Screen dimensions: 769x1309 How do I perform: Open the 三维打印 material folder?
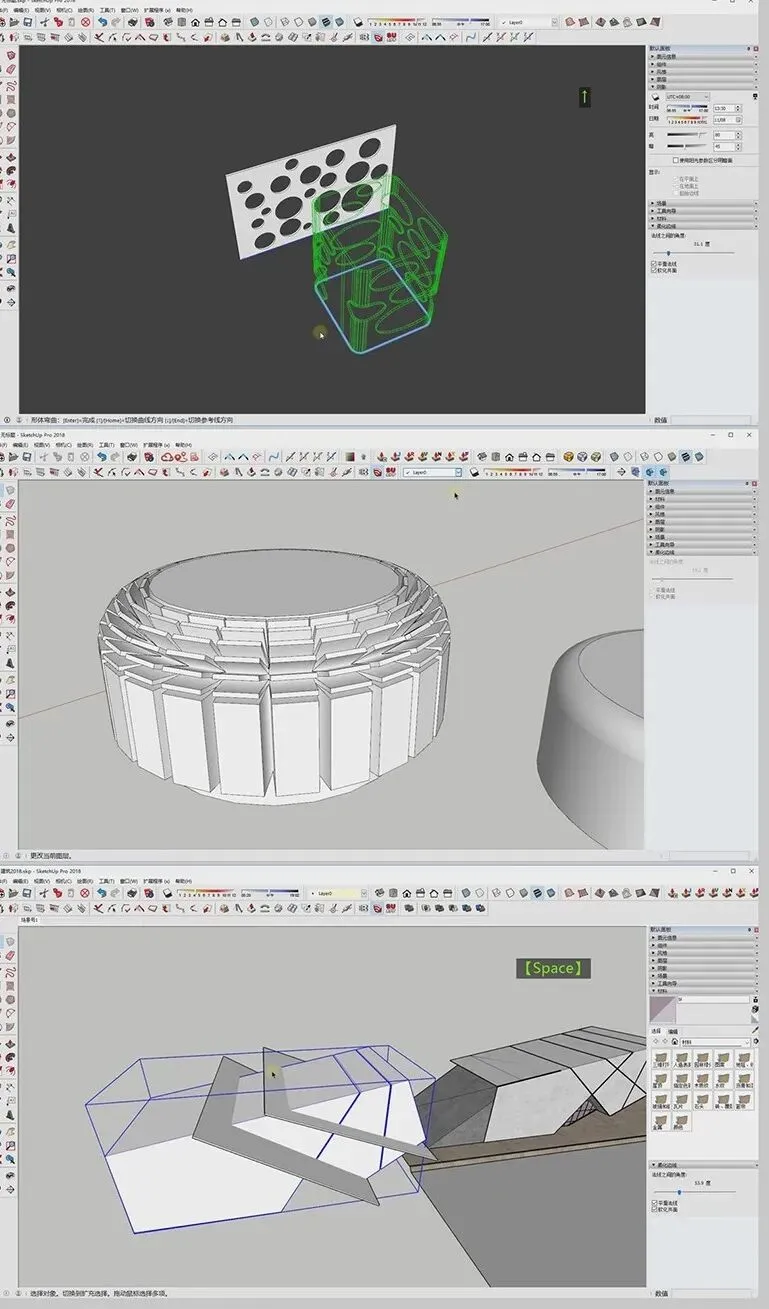click(x=661, y=1059)
